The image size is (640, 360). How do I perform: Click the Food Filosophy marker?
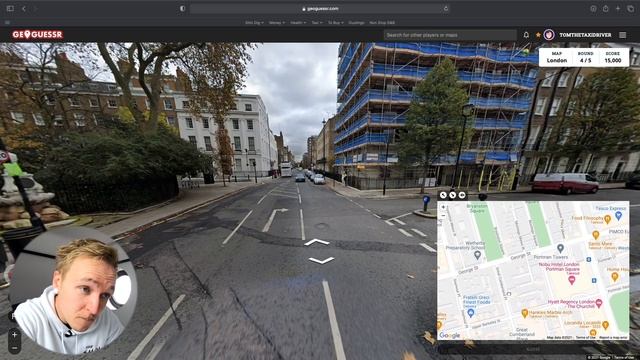point(607,220)
